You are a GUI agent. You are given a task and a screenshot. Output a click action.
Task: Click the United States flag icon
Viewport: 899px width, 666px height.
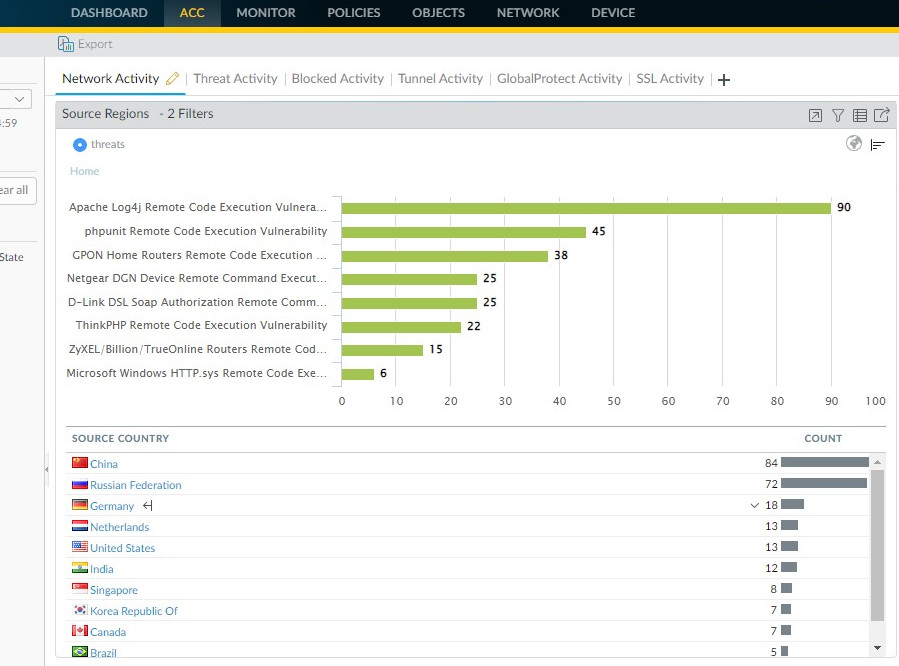(x=80, y=547)
